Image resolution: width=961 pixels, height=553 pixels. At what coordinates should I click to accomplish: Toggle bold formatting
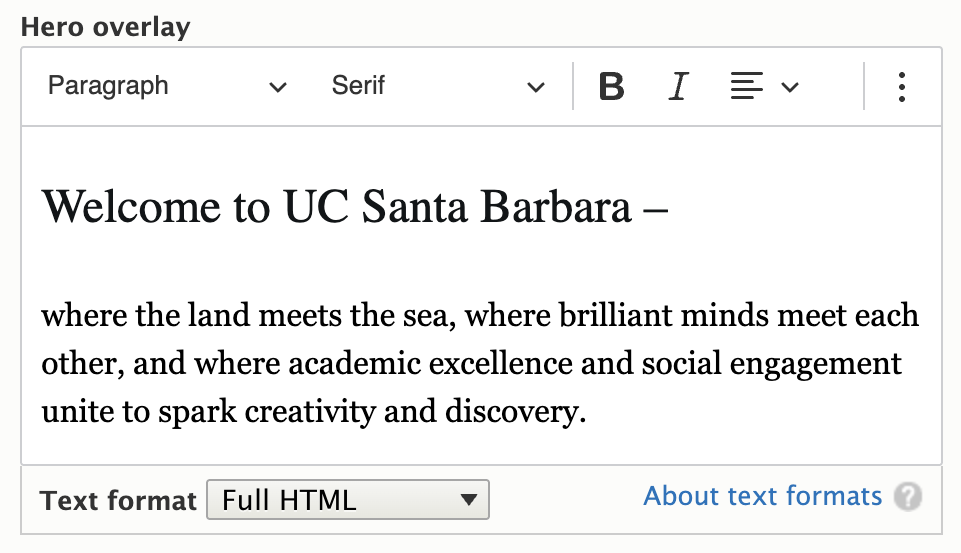point(611,86)
